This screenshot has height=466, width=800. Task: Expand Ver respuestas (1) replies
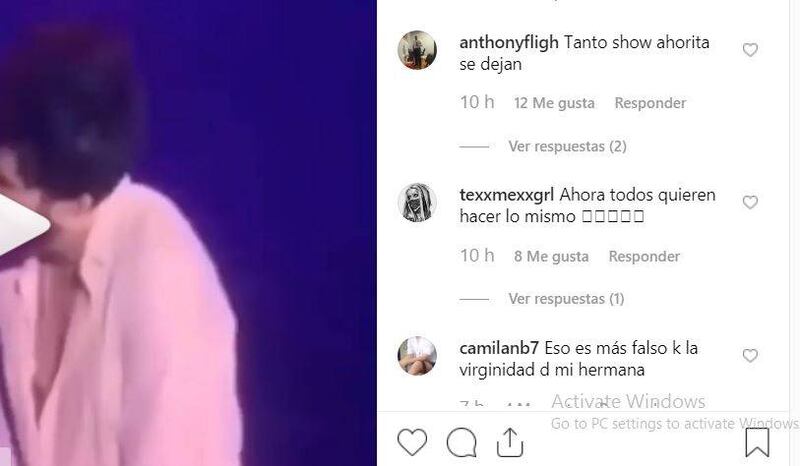[566, 299]
